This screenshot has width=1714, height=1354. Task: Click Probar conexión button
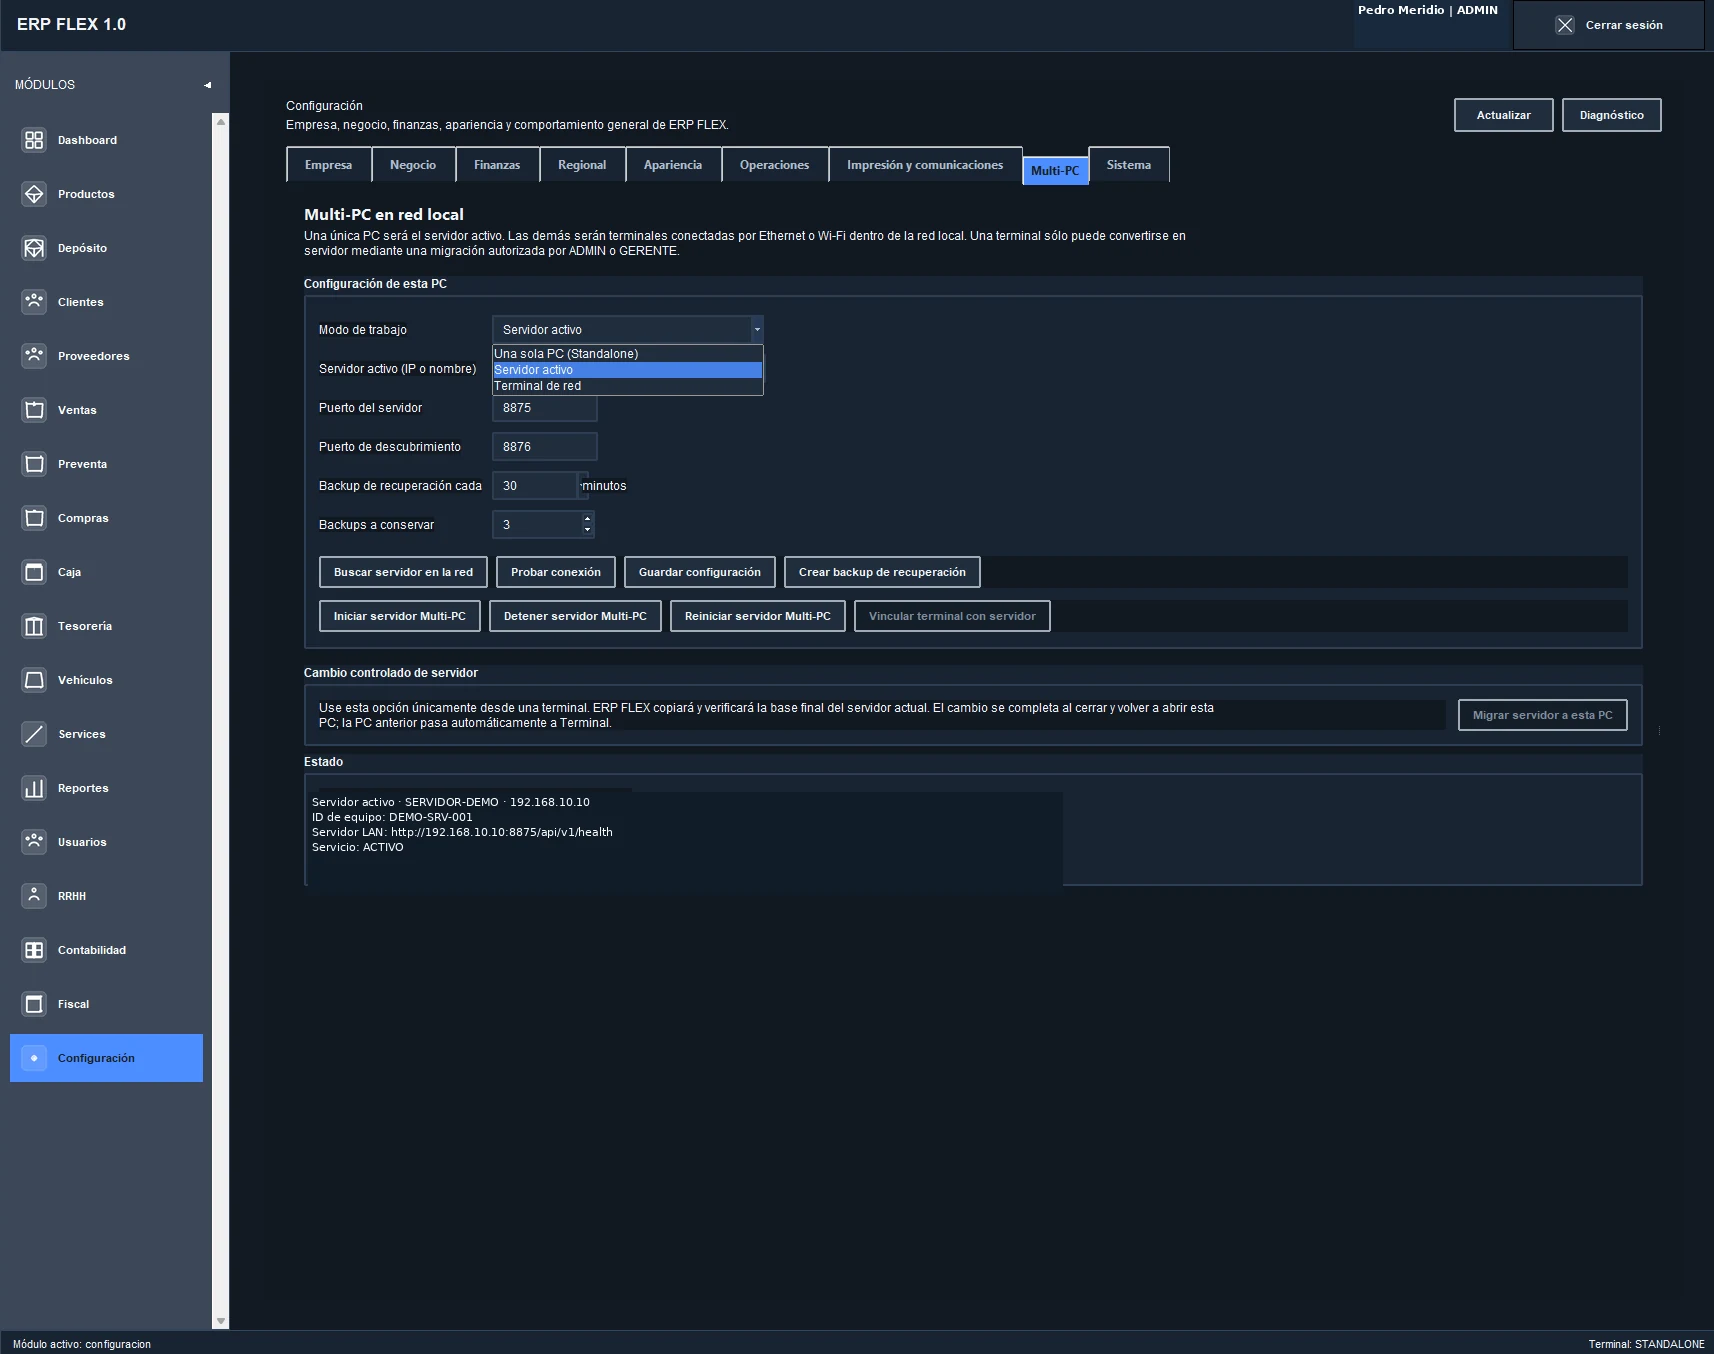556,572
